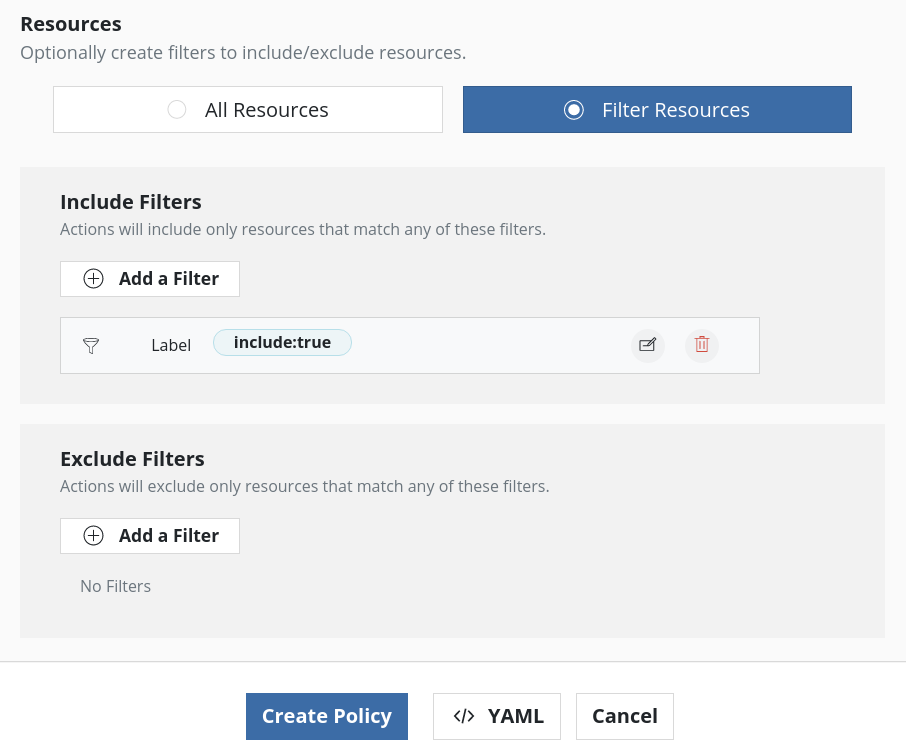Click the code brackets icon beside YAML
The height and width of the screenshot is (750, 906).
tap(463, 716)
